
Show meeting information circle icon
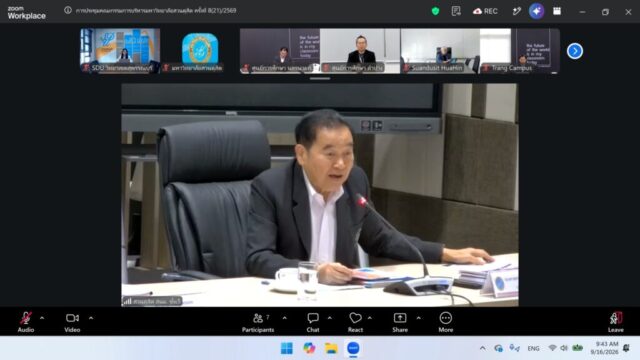click(68, 10)
